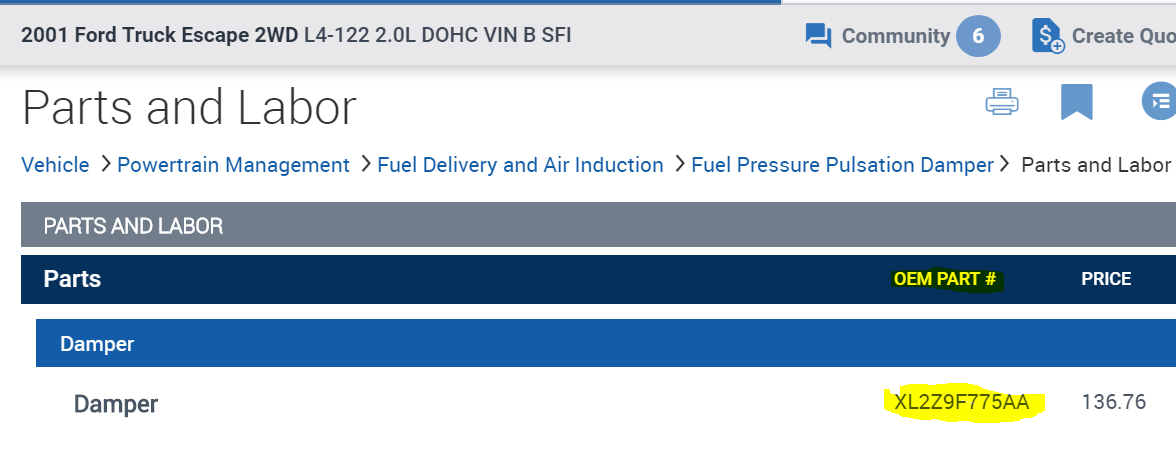Print the Parts and Labor page
Viewport: 1176px width, 460px height.
[x=1002, y=102]
